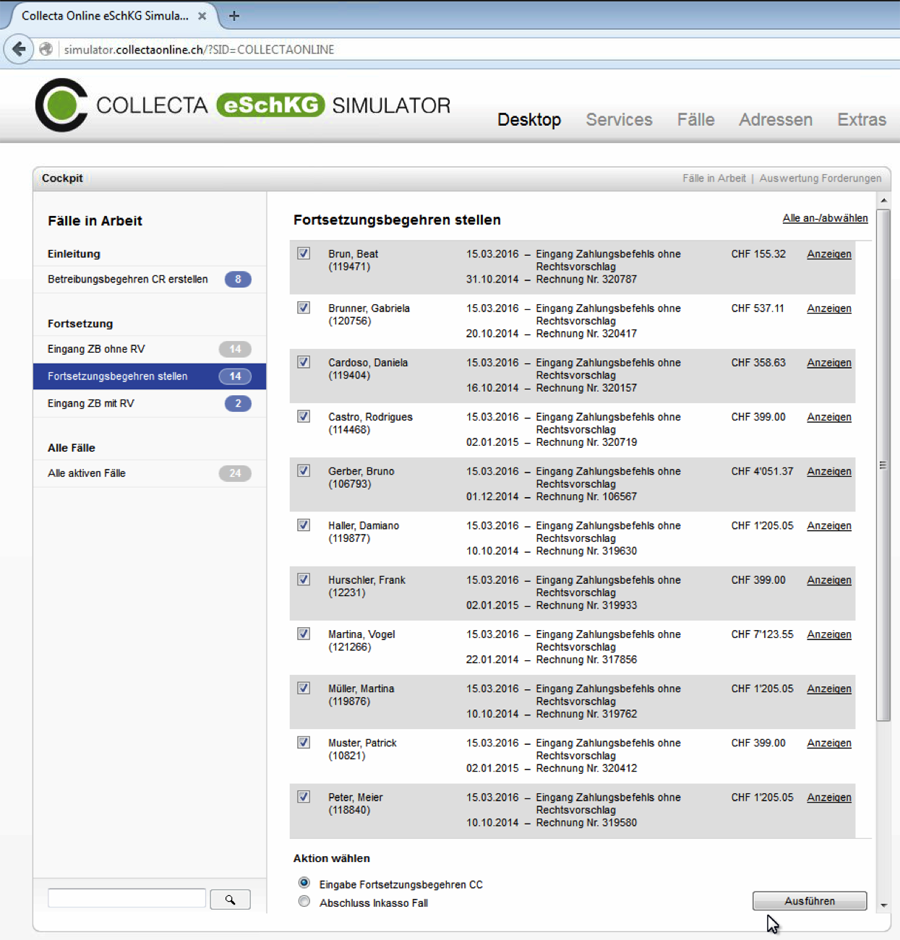This screenshot has height=940, width=900.
Task: Open Anzeigen for Haller, Damiano
Action: [829, 526]
